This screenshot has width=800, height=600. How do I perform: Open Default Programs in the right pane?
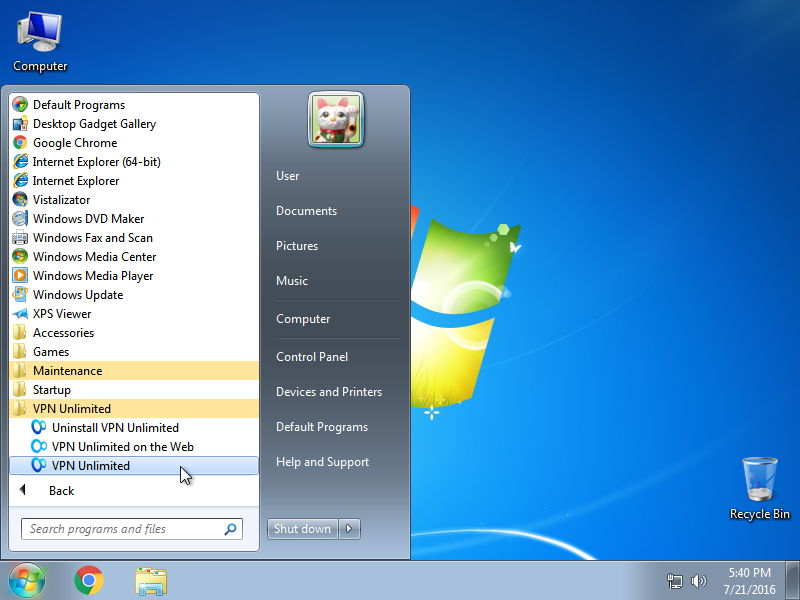[x=322, y=427]
